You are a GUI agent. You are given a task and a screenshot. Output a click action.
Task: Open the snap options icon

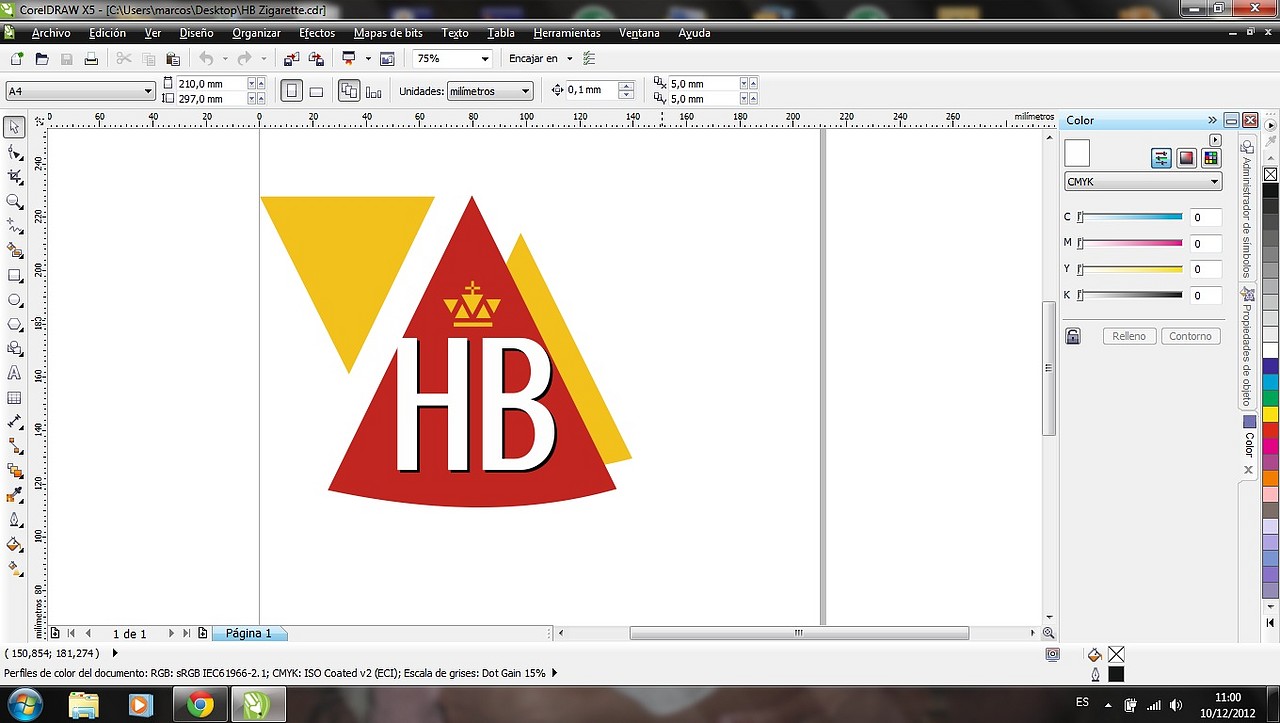[x=589, y=59]
